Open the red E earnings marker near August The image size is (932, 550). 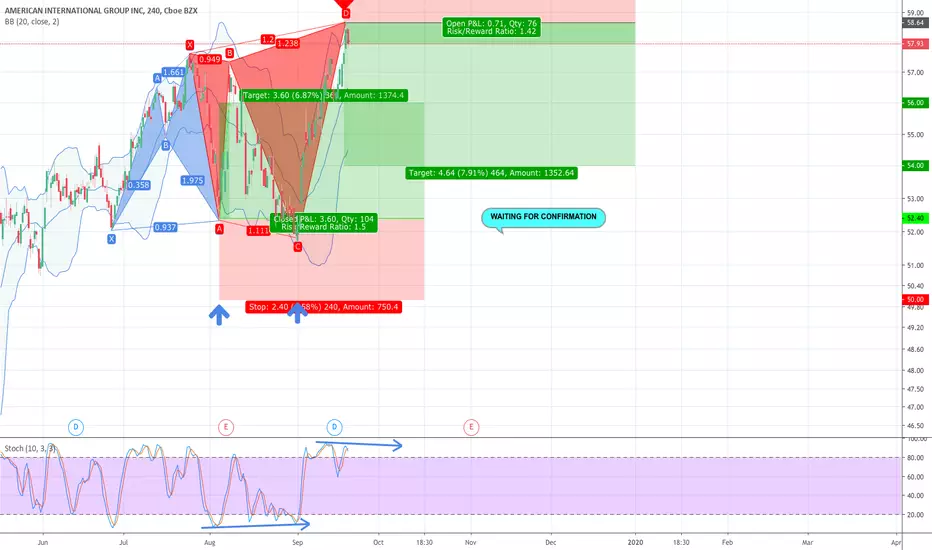tap(225, 427)
